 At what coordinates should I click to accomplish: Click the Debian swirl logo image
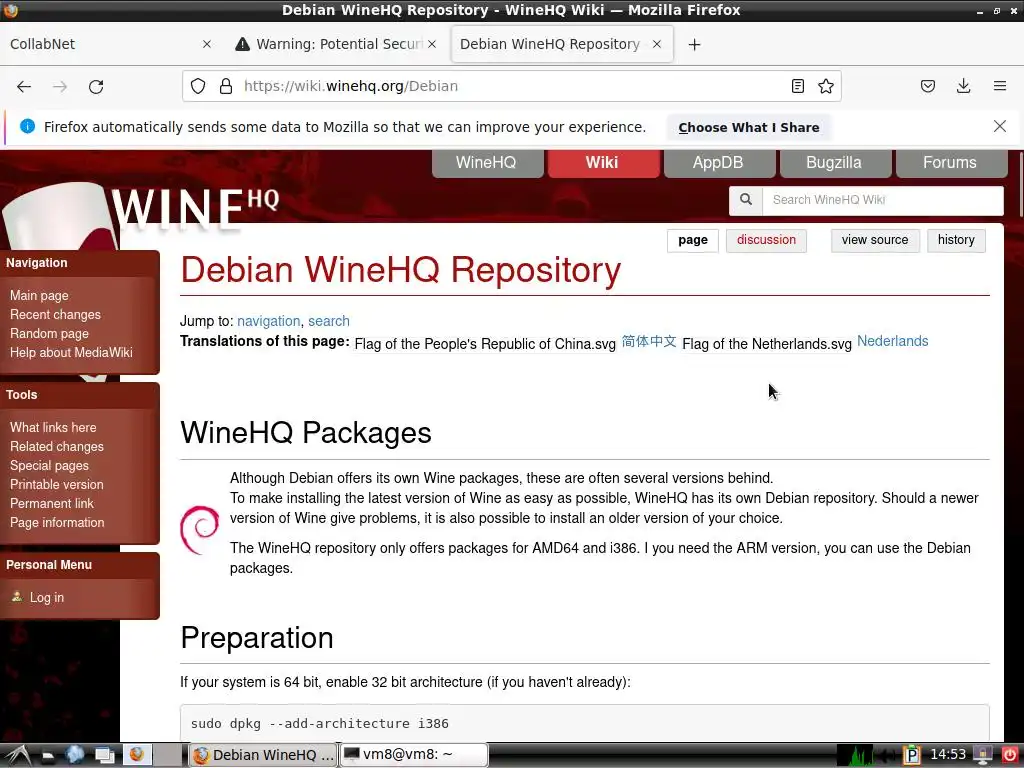199,530
